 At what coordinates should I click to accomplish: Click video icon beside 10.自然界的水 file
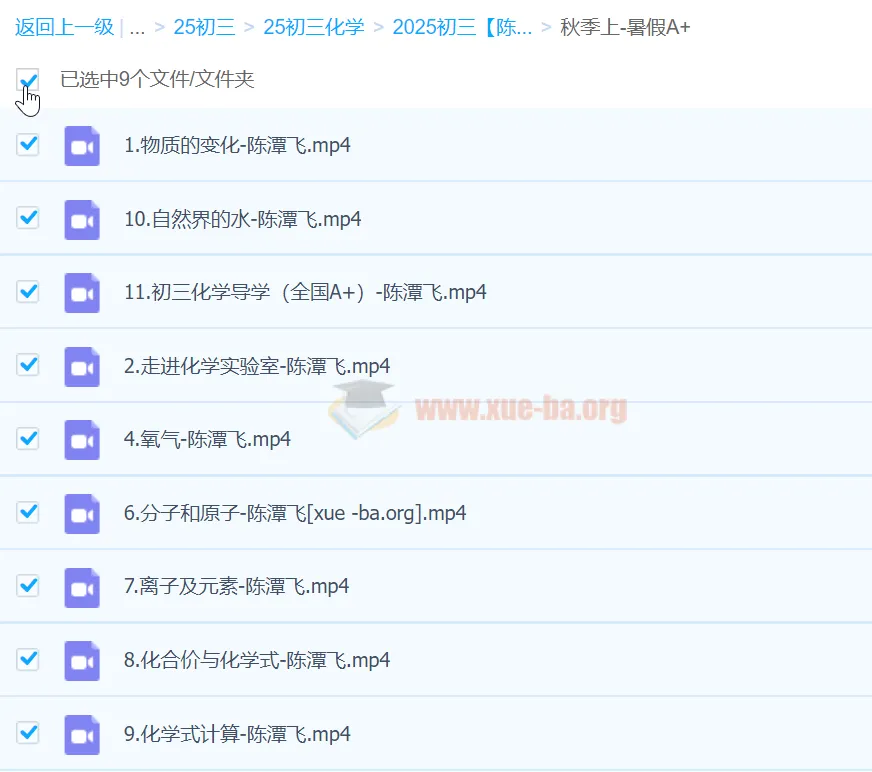point(82,220)
